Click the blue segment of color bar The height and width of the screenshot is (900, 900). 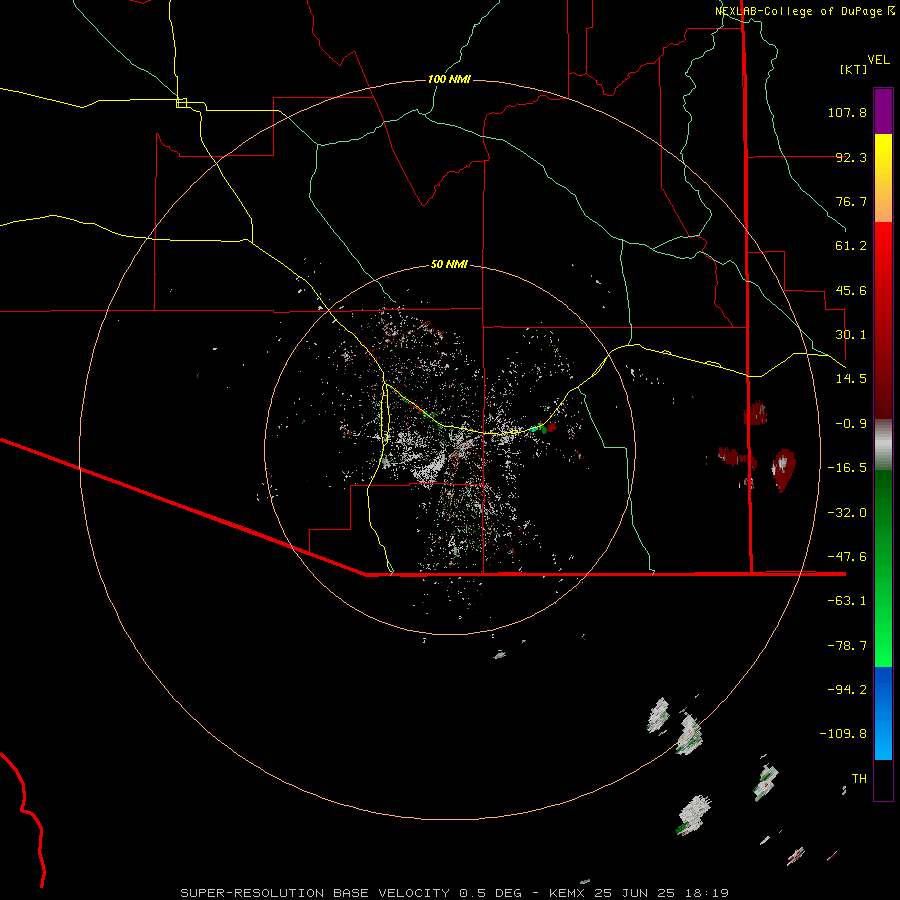click(x=883, y=713)
